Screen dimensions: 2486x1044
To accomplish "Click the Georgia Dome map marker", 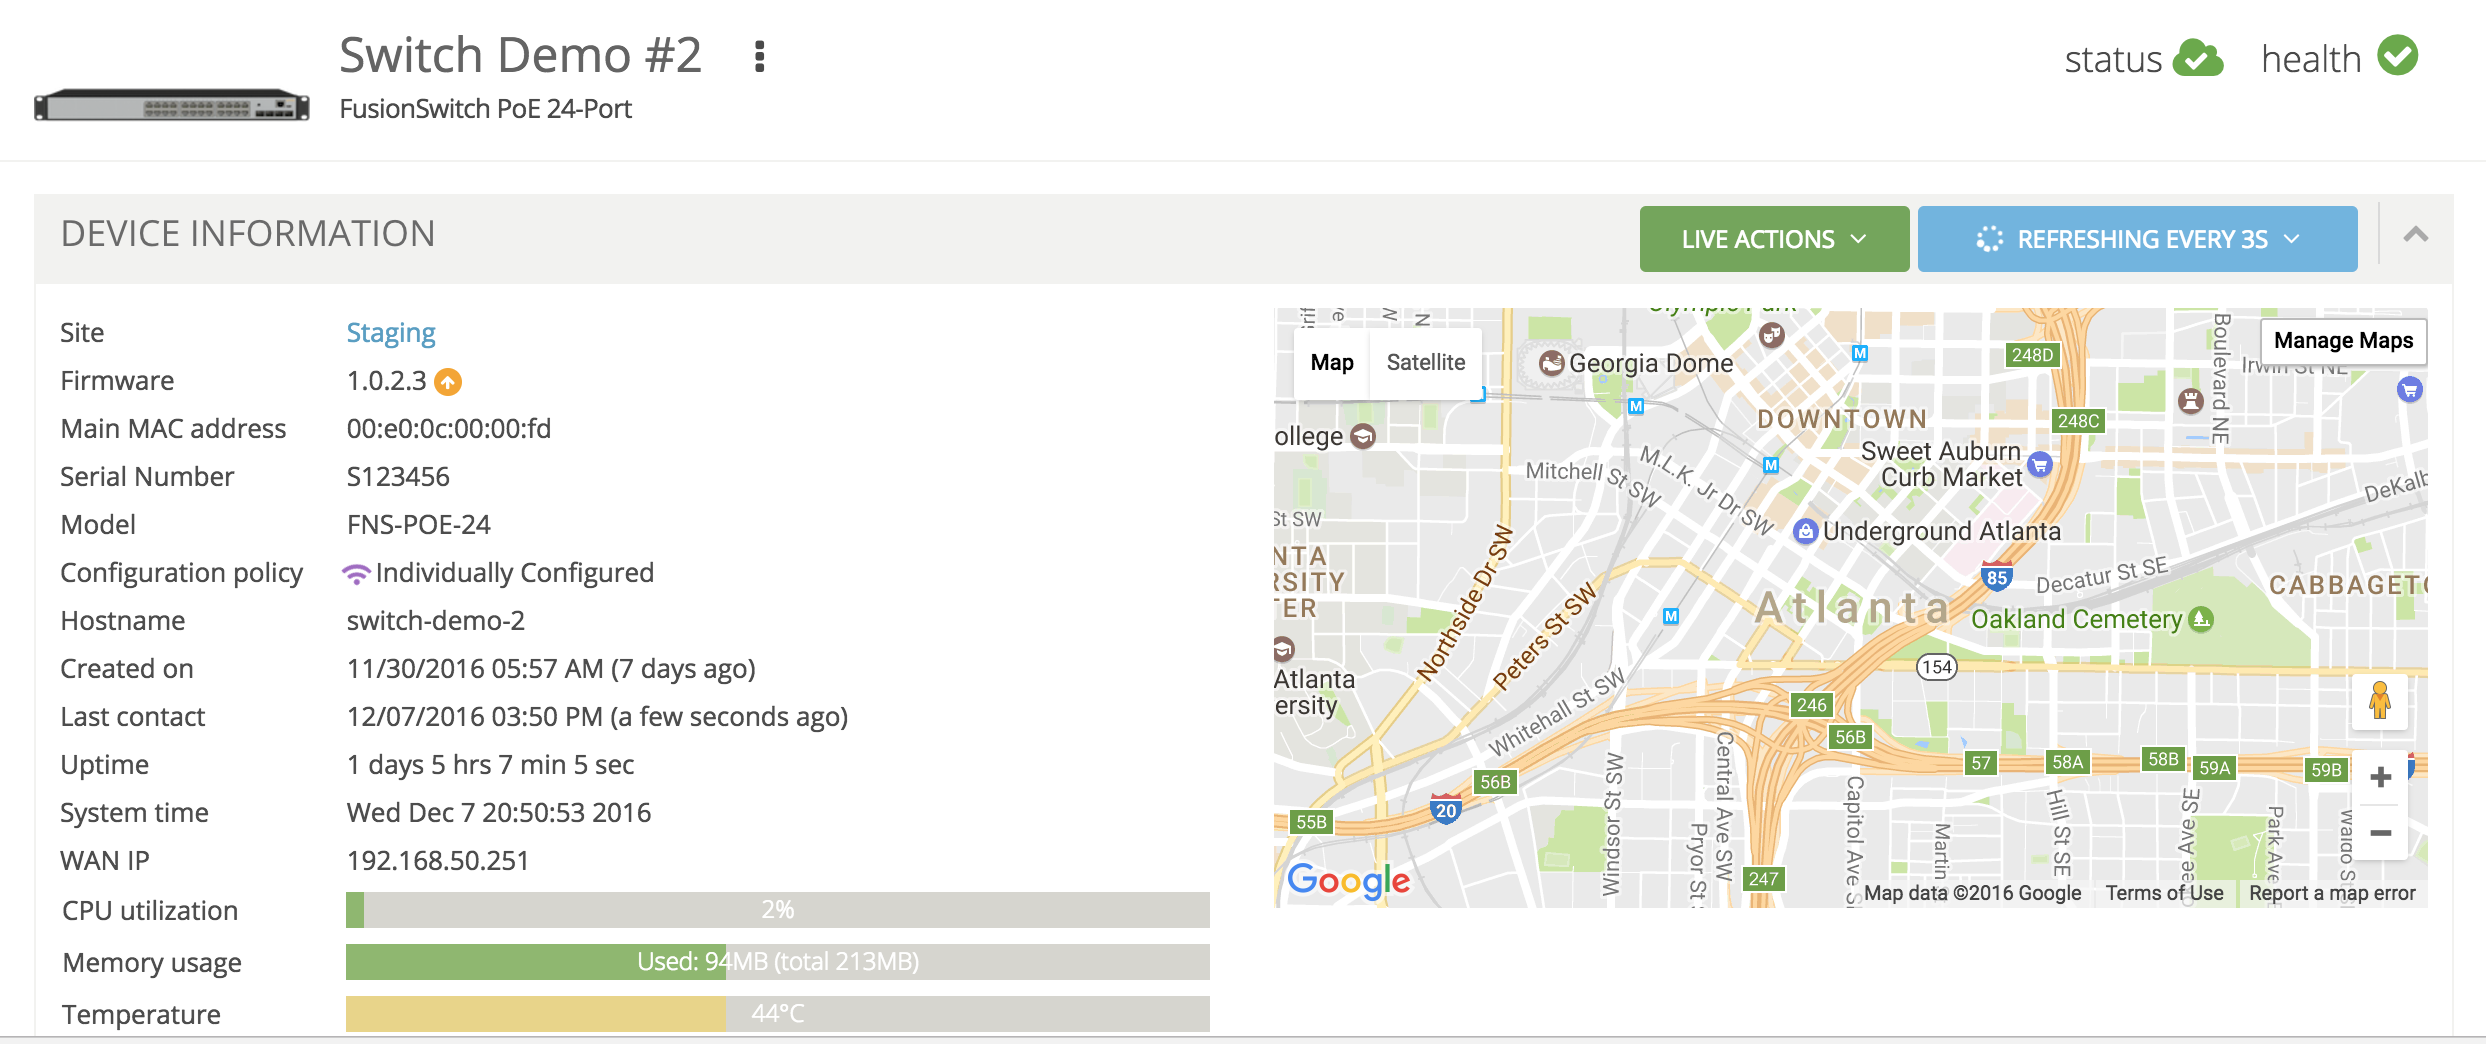I will tap(1552, 363).
